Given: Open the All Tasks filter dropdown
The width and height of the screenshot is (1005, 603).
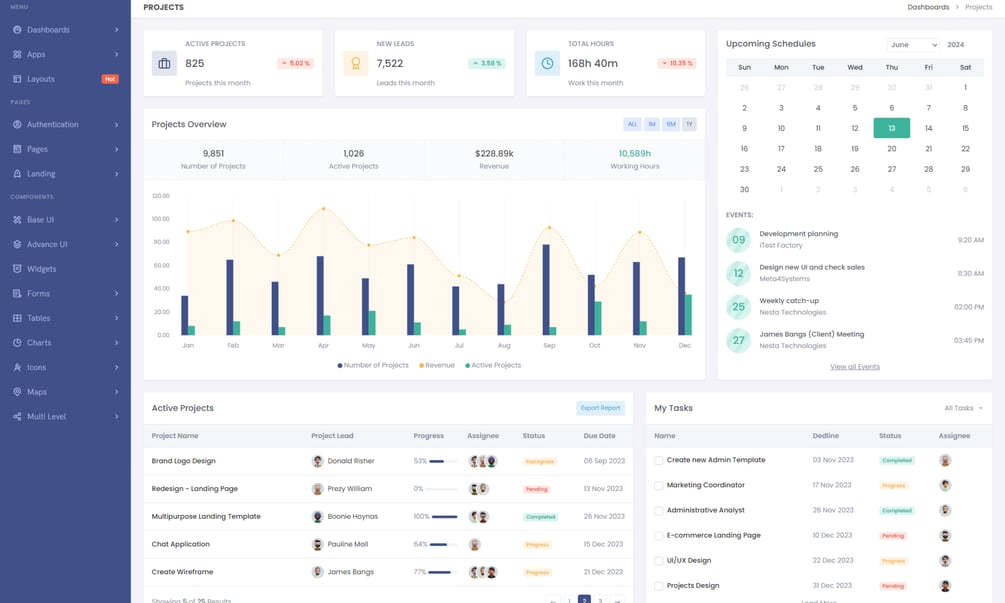Looking at the screenshot, I should (963, 408).
